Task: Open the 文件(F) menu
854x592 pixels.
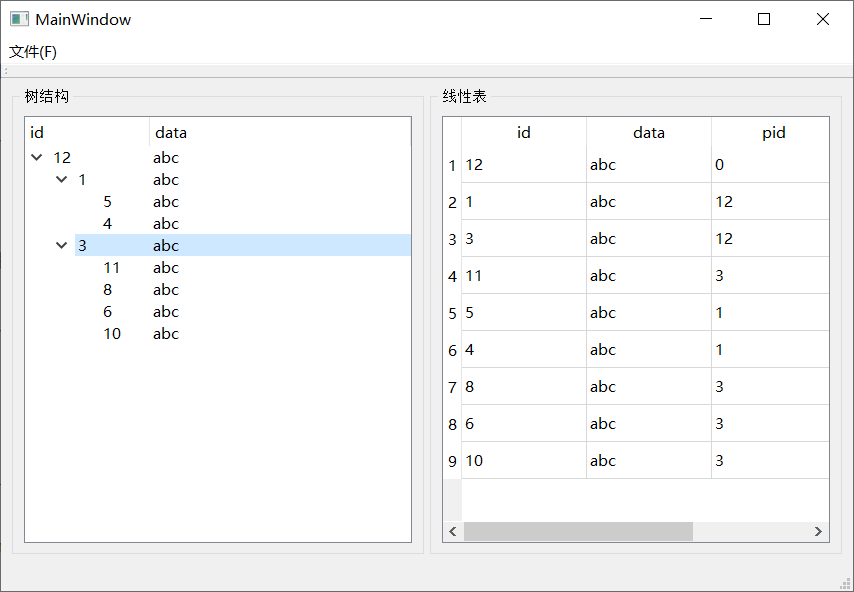Action: click(33, 51)
